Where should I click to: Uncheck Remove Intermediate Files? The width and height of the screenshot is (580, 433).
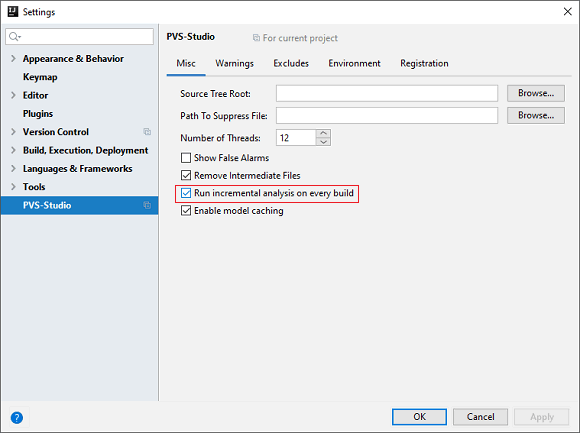186,175
